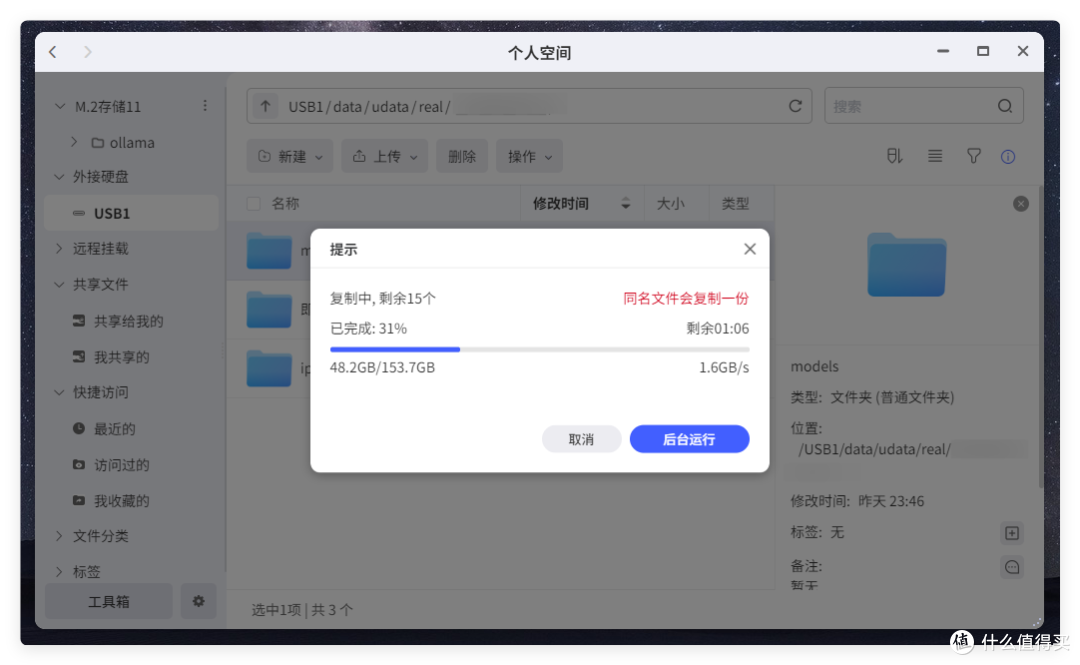Sort by 大小 column header
1080x665 pixels.
point(670,203)
